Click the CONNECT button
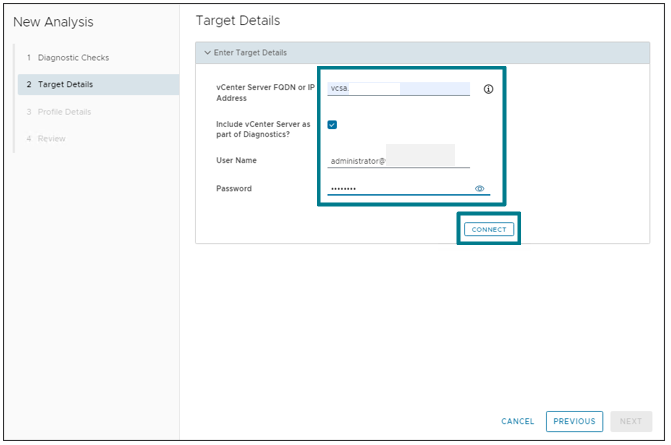This screenshot has height=445, width=671. click(489, 229)
